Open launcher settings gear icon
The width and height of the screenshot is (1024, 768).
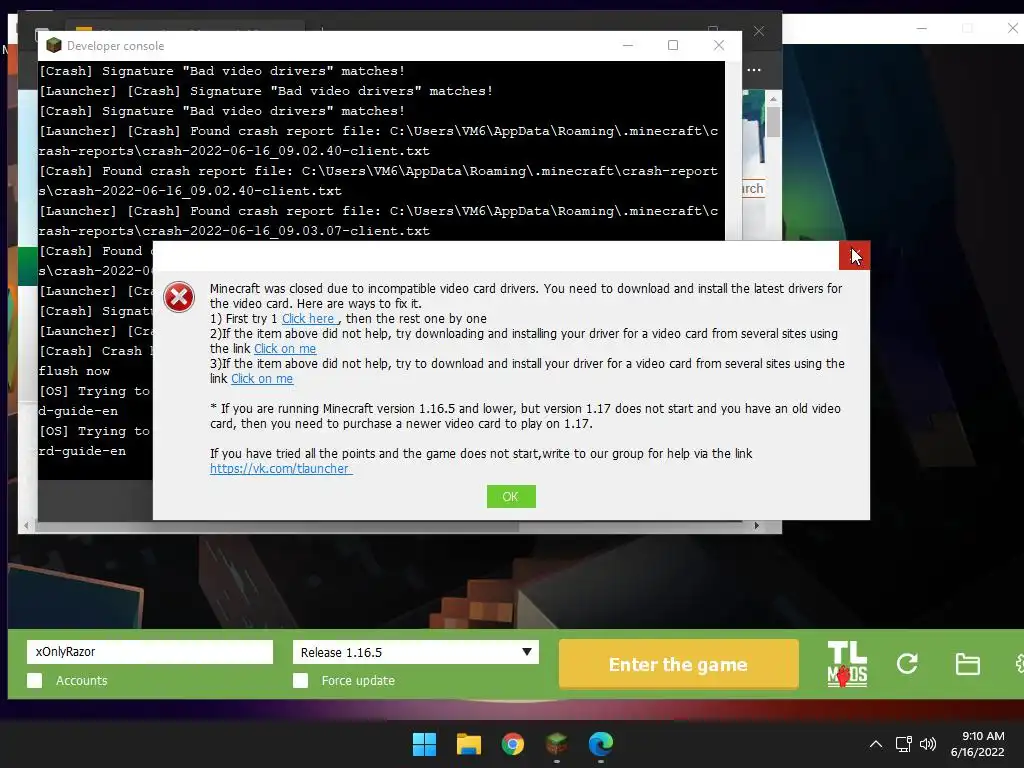(x=1019, y=664)
